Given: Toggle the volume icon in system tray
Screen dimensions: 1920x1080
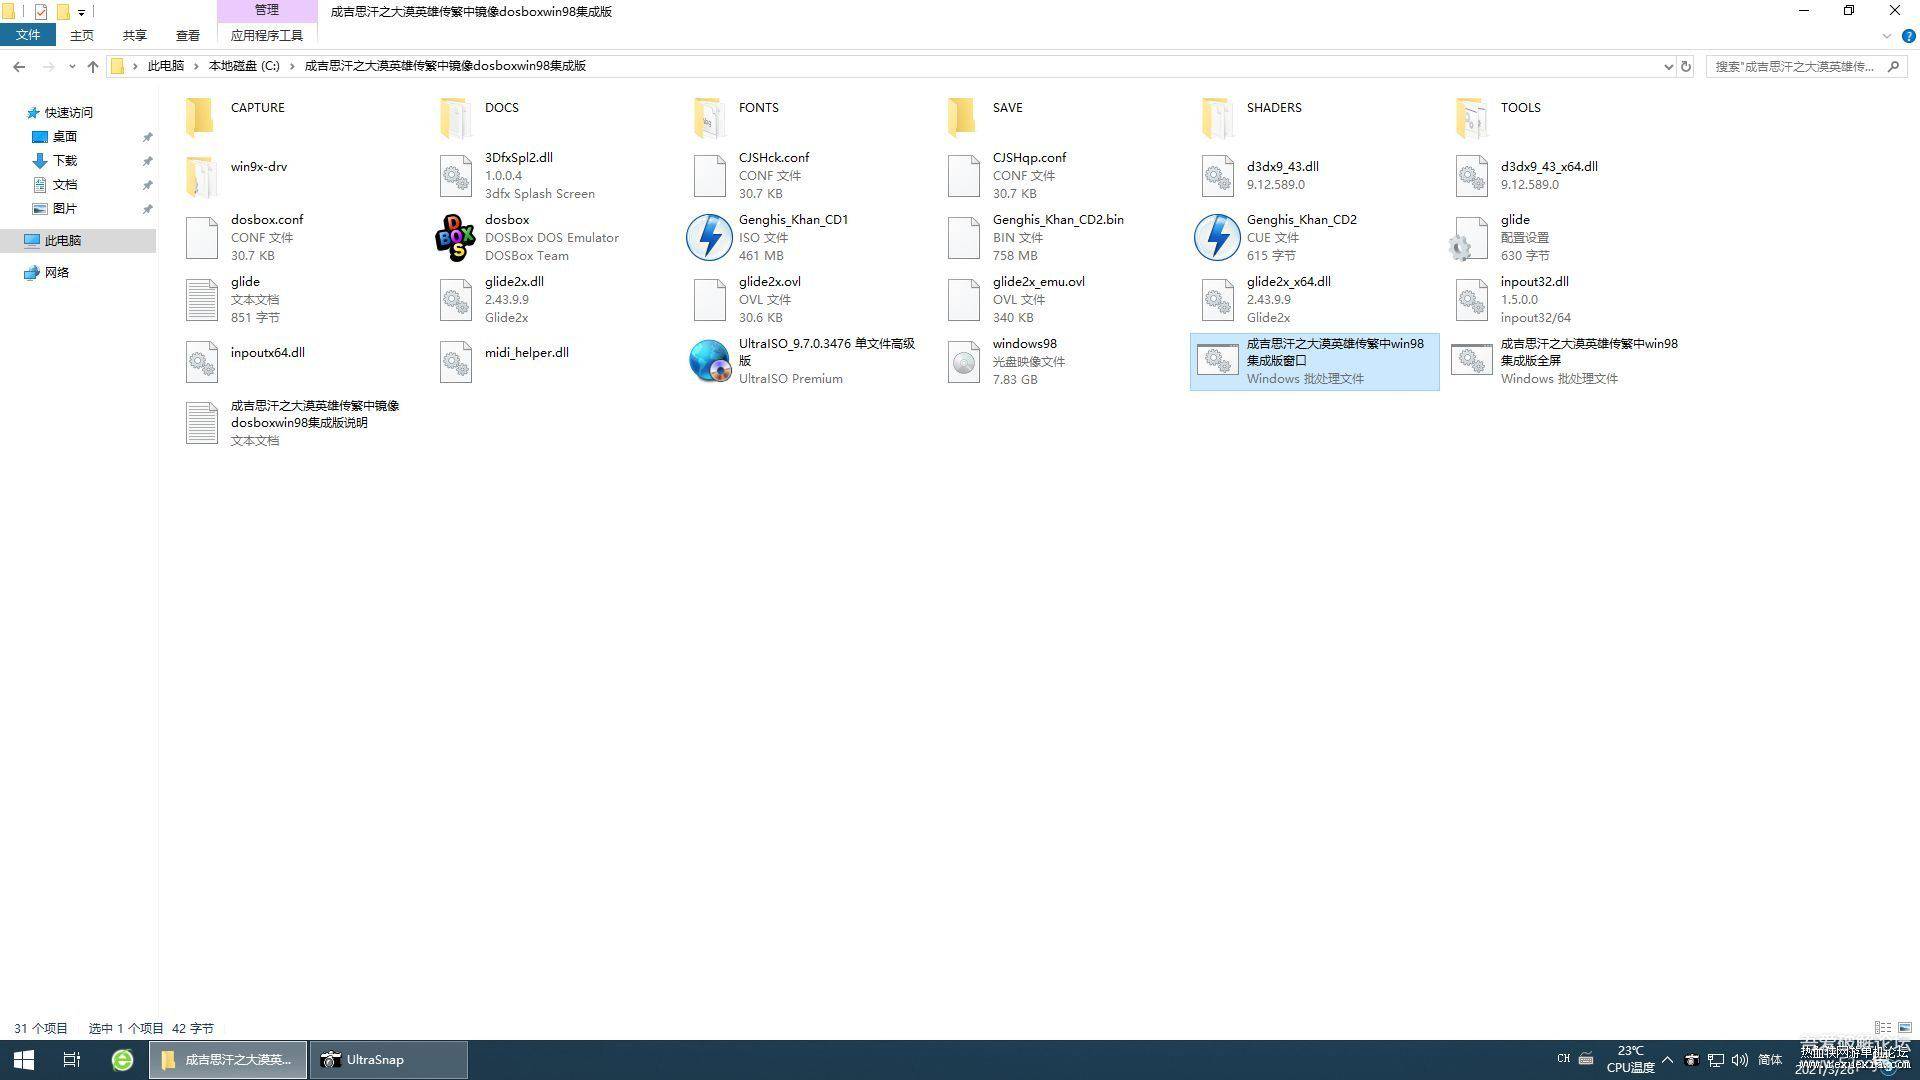Looking at the screenshot, I should [x=1739, y=1060].
